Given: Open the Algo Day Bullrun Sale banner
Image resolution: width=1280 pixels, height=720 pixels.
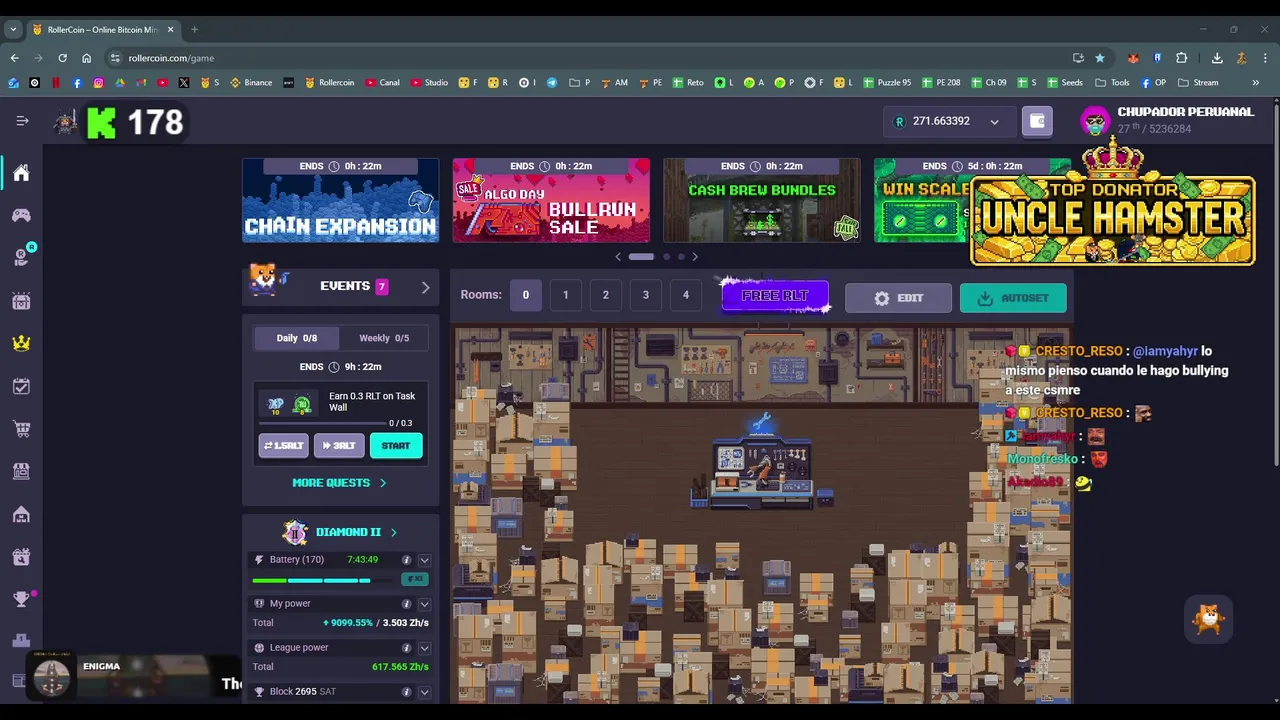Looking at the screenshot, I should 551,200.
